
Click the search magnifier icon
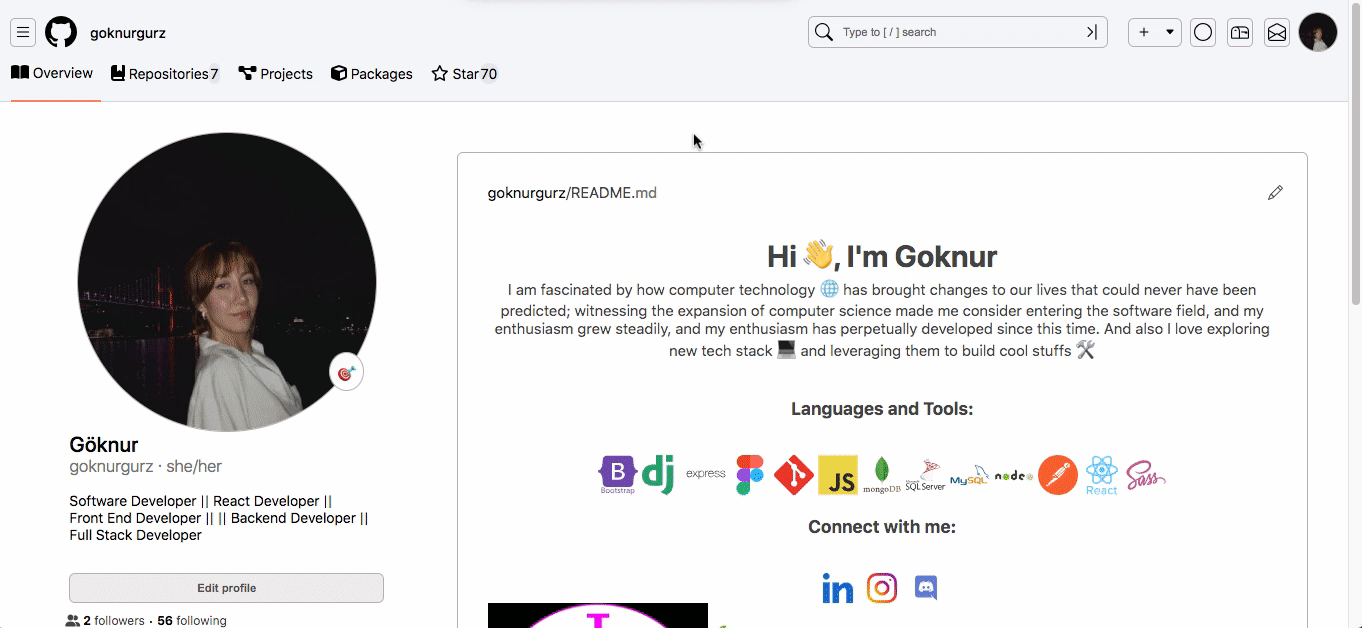823,32
